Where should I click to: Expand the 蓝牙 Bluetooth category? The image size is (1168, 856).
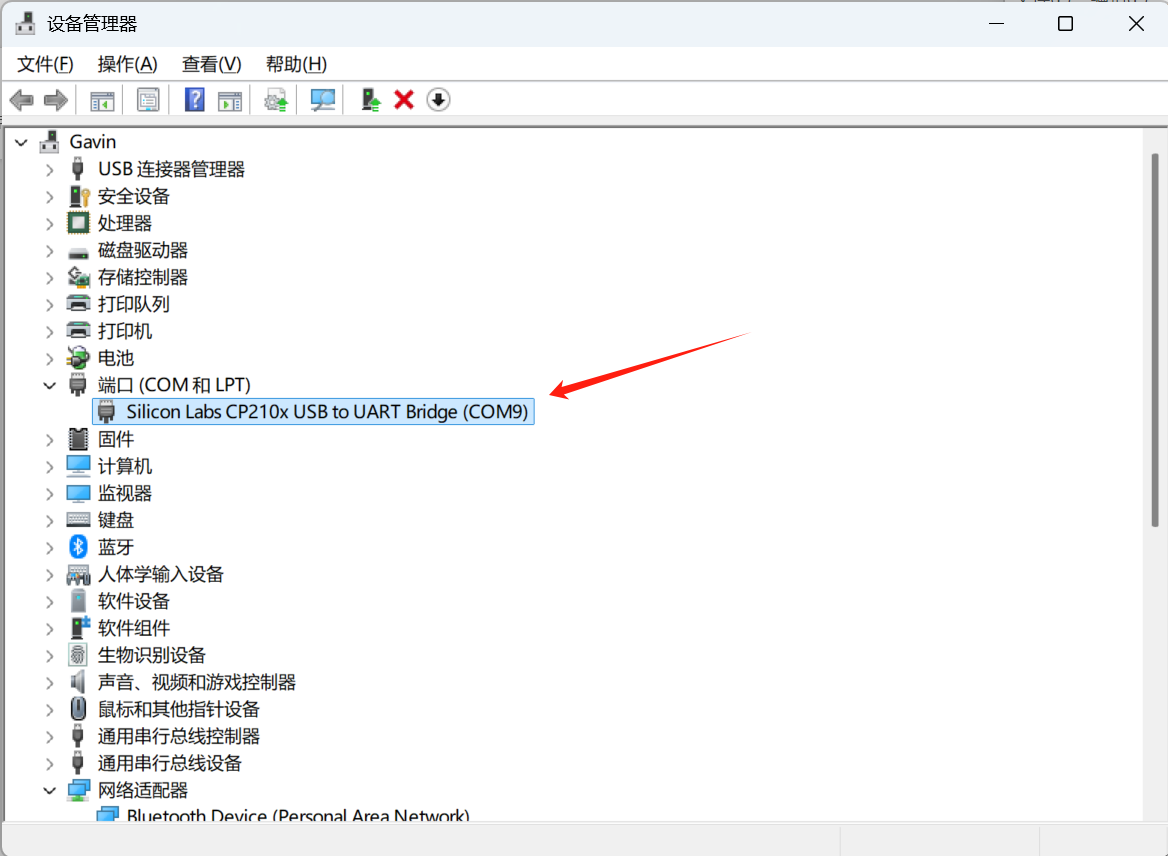pos(50,547)
